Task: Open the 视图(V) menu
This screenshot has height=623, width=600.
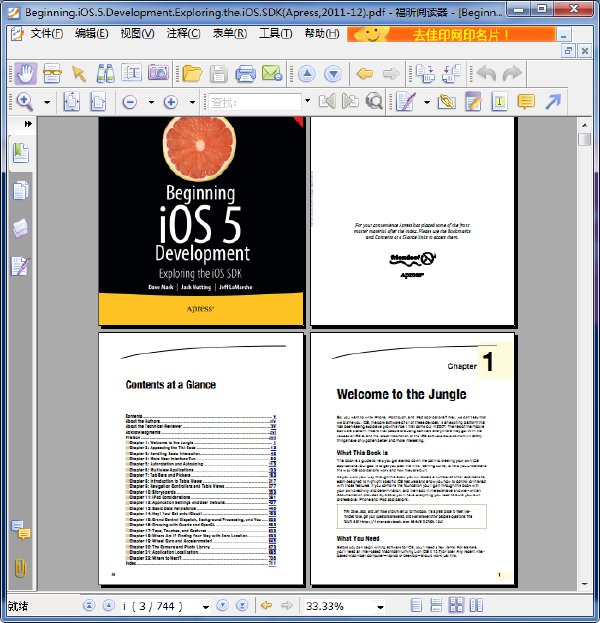Action: pos(137,34)
